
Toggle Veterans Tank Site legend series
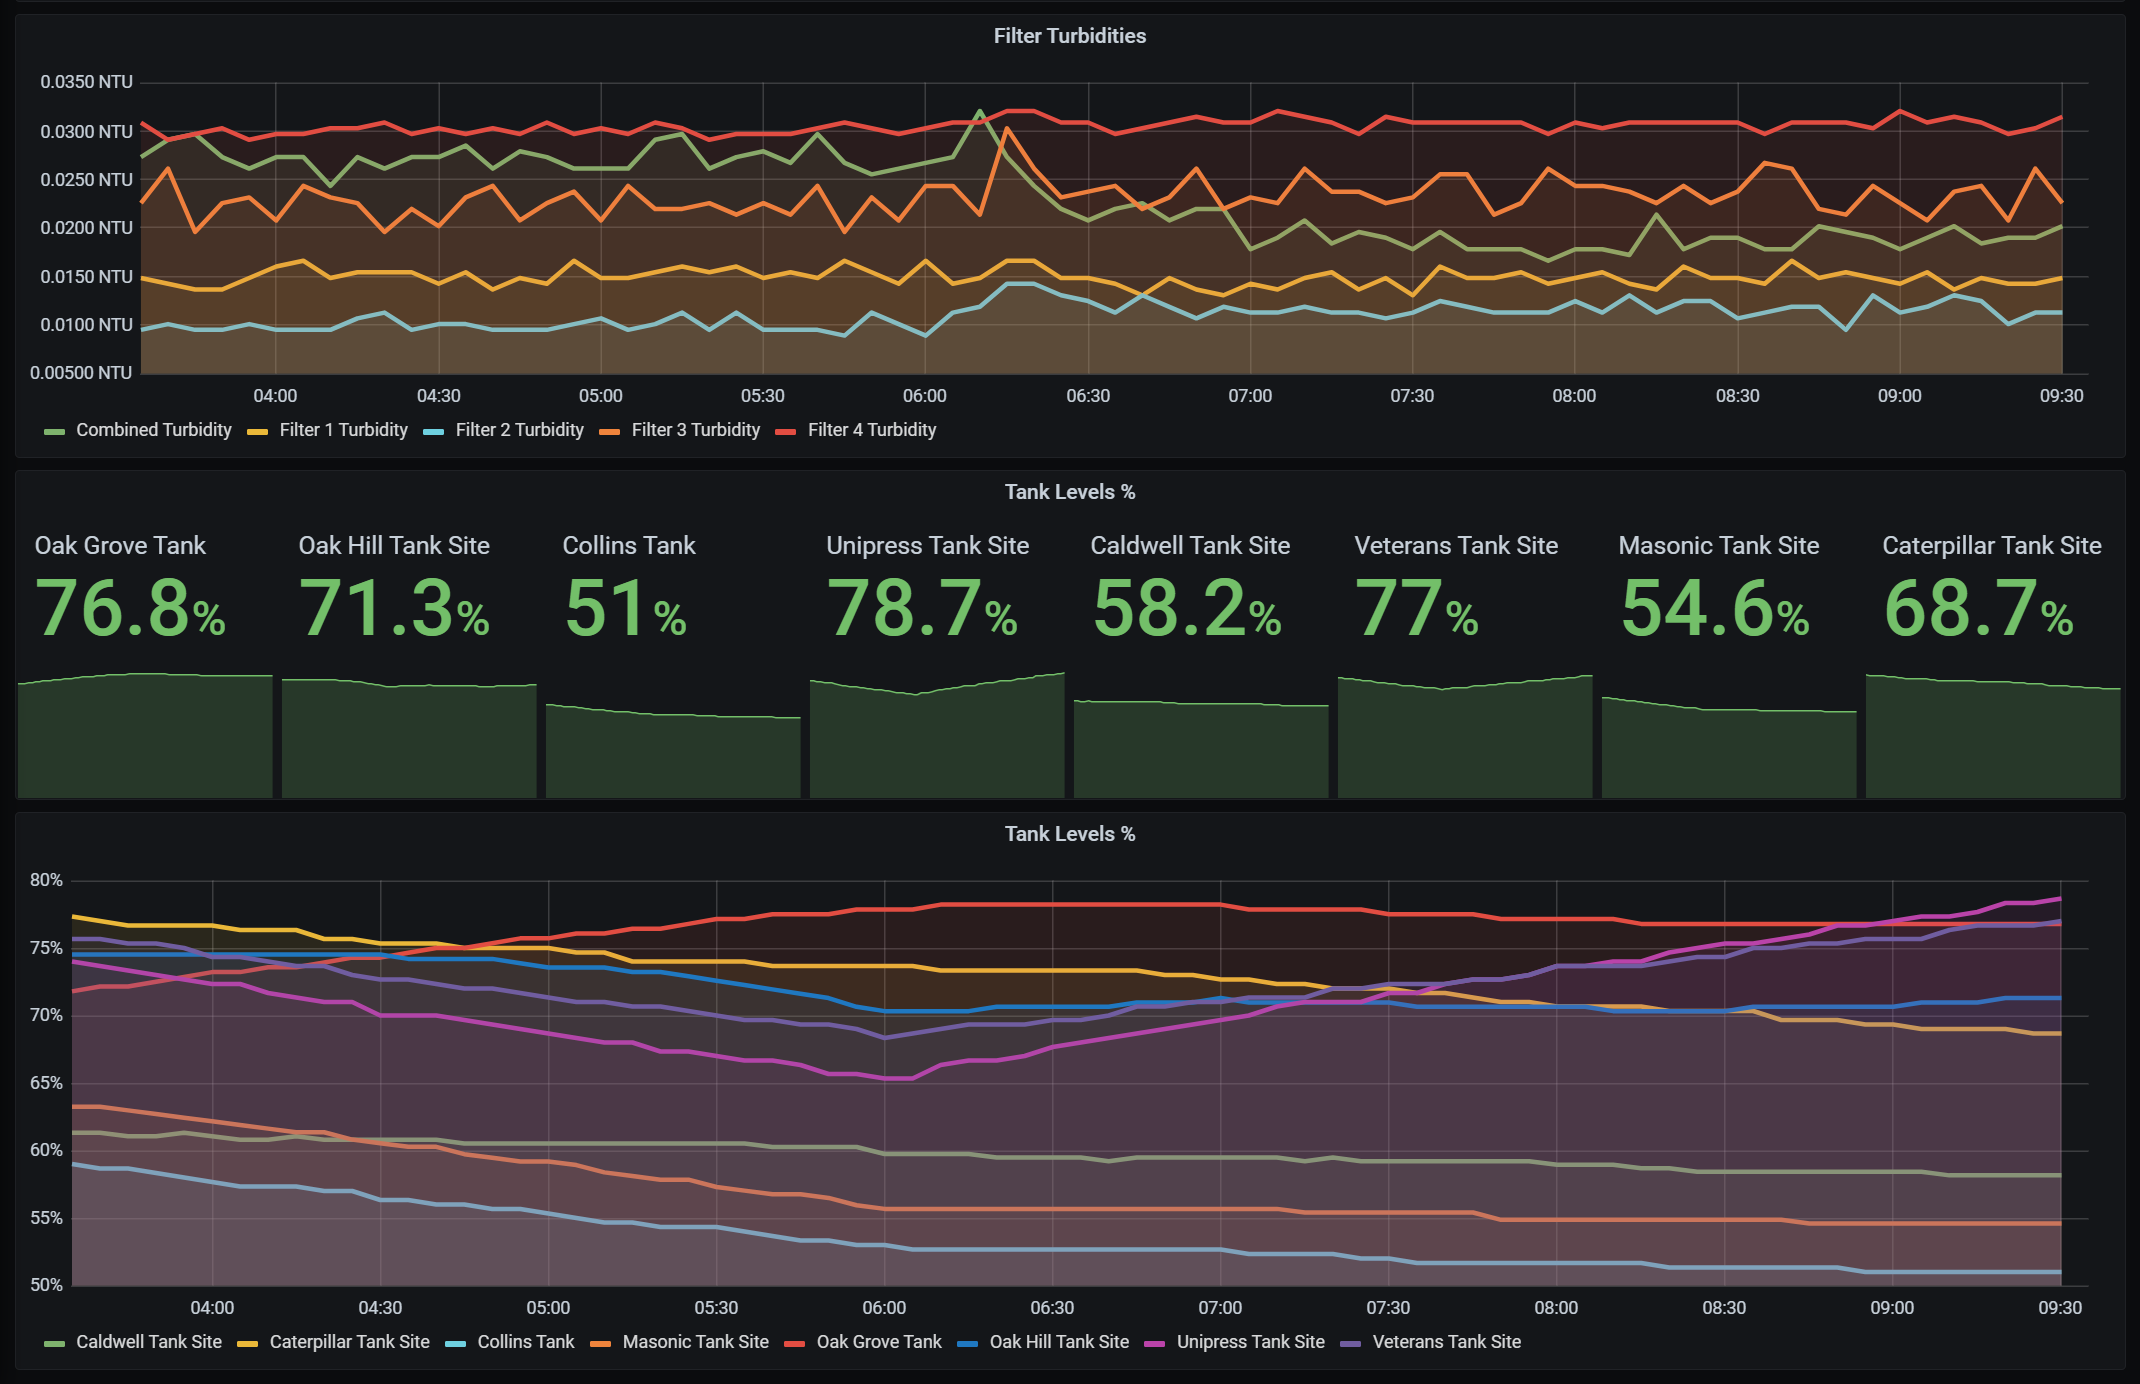(x=1446, y=1342)
